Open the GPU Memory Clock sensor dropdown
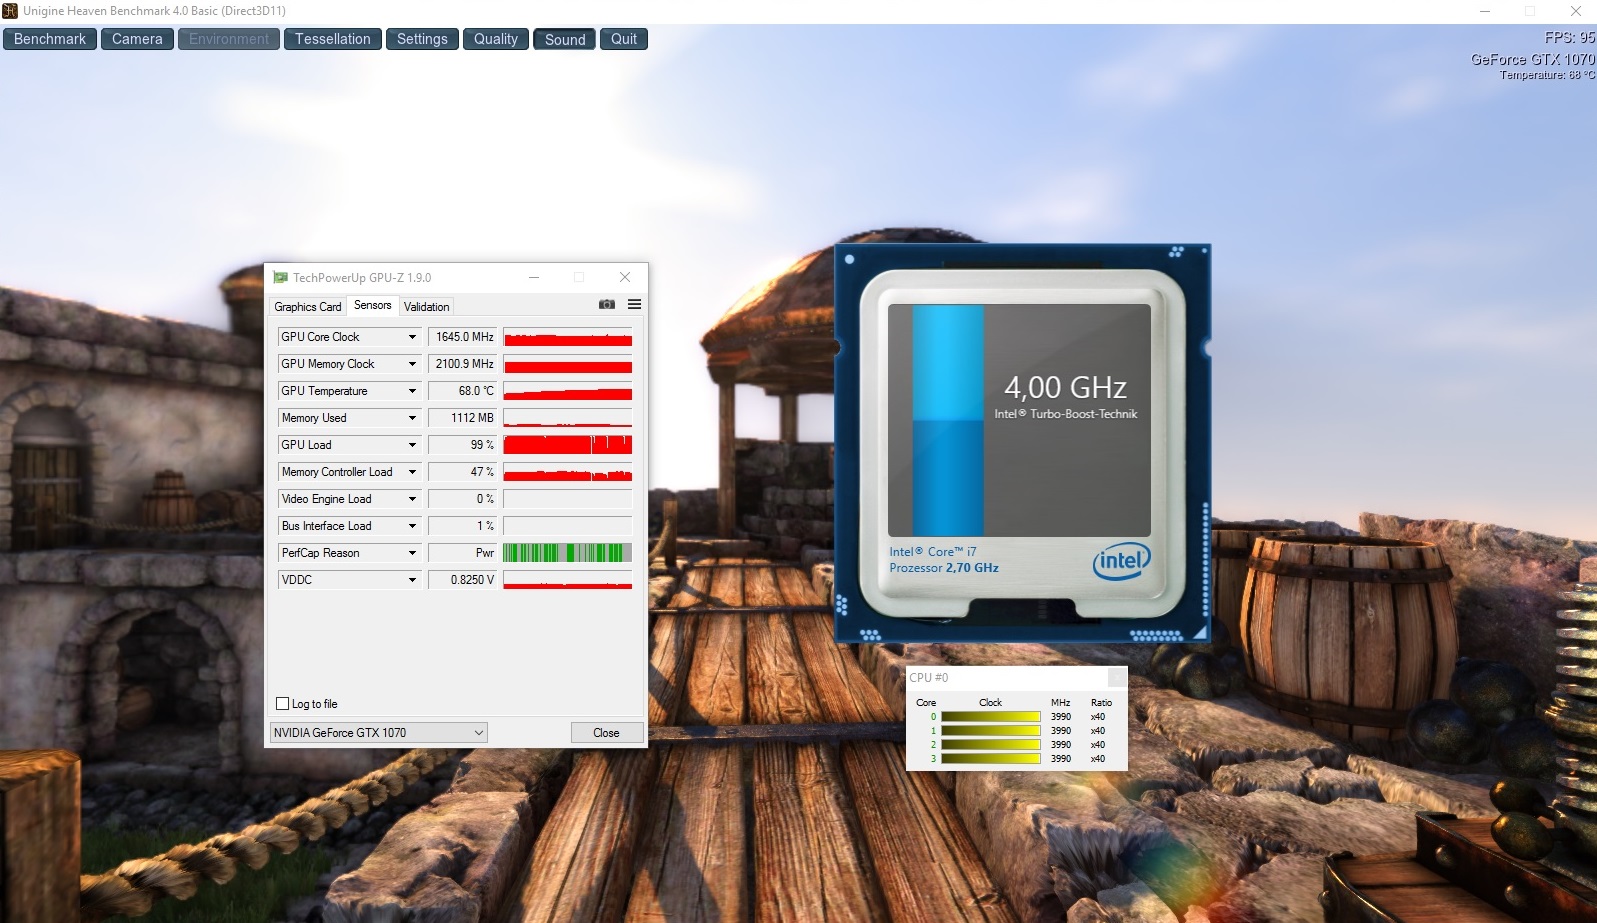The image size is (1597, 923). point(412,364)
